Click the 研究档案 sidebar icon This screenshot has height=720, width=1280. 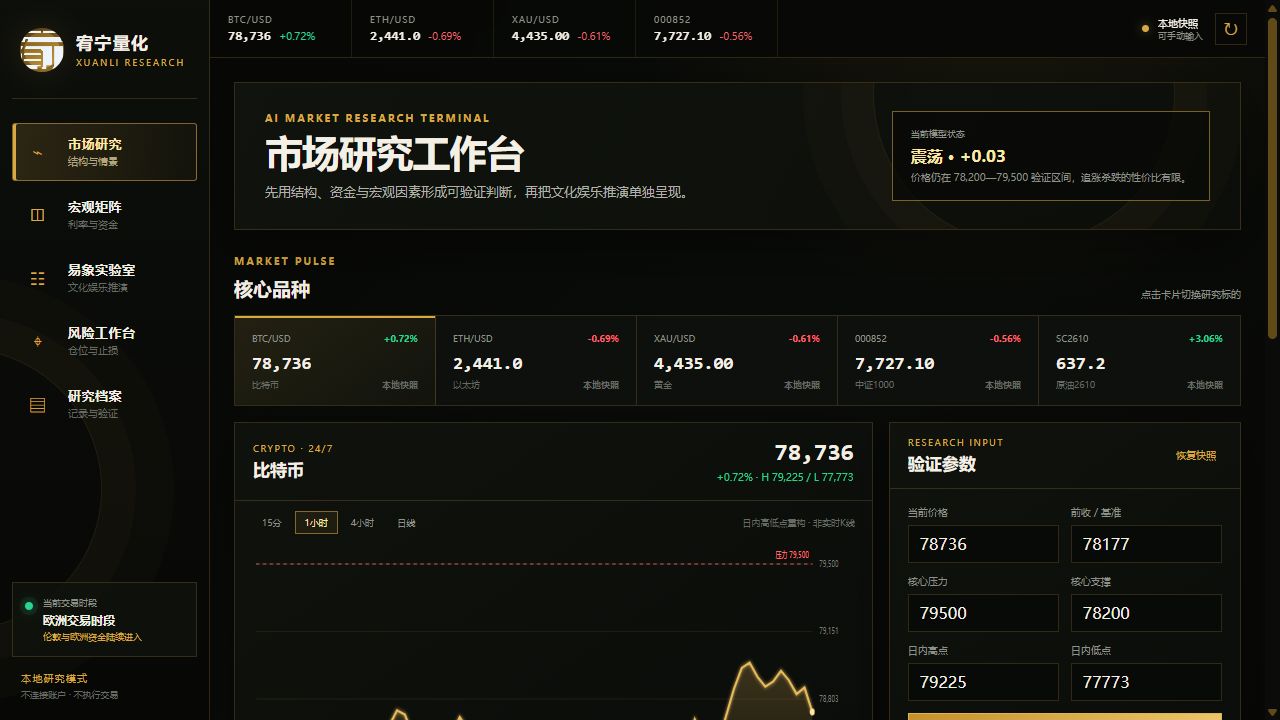tap(38, 404)
